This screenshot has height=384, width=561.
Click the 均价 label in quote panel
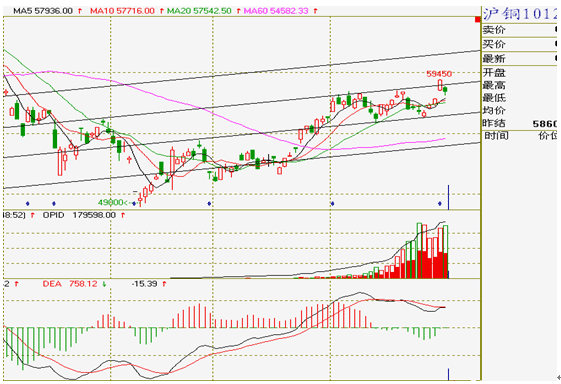[494, 110]
